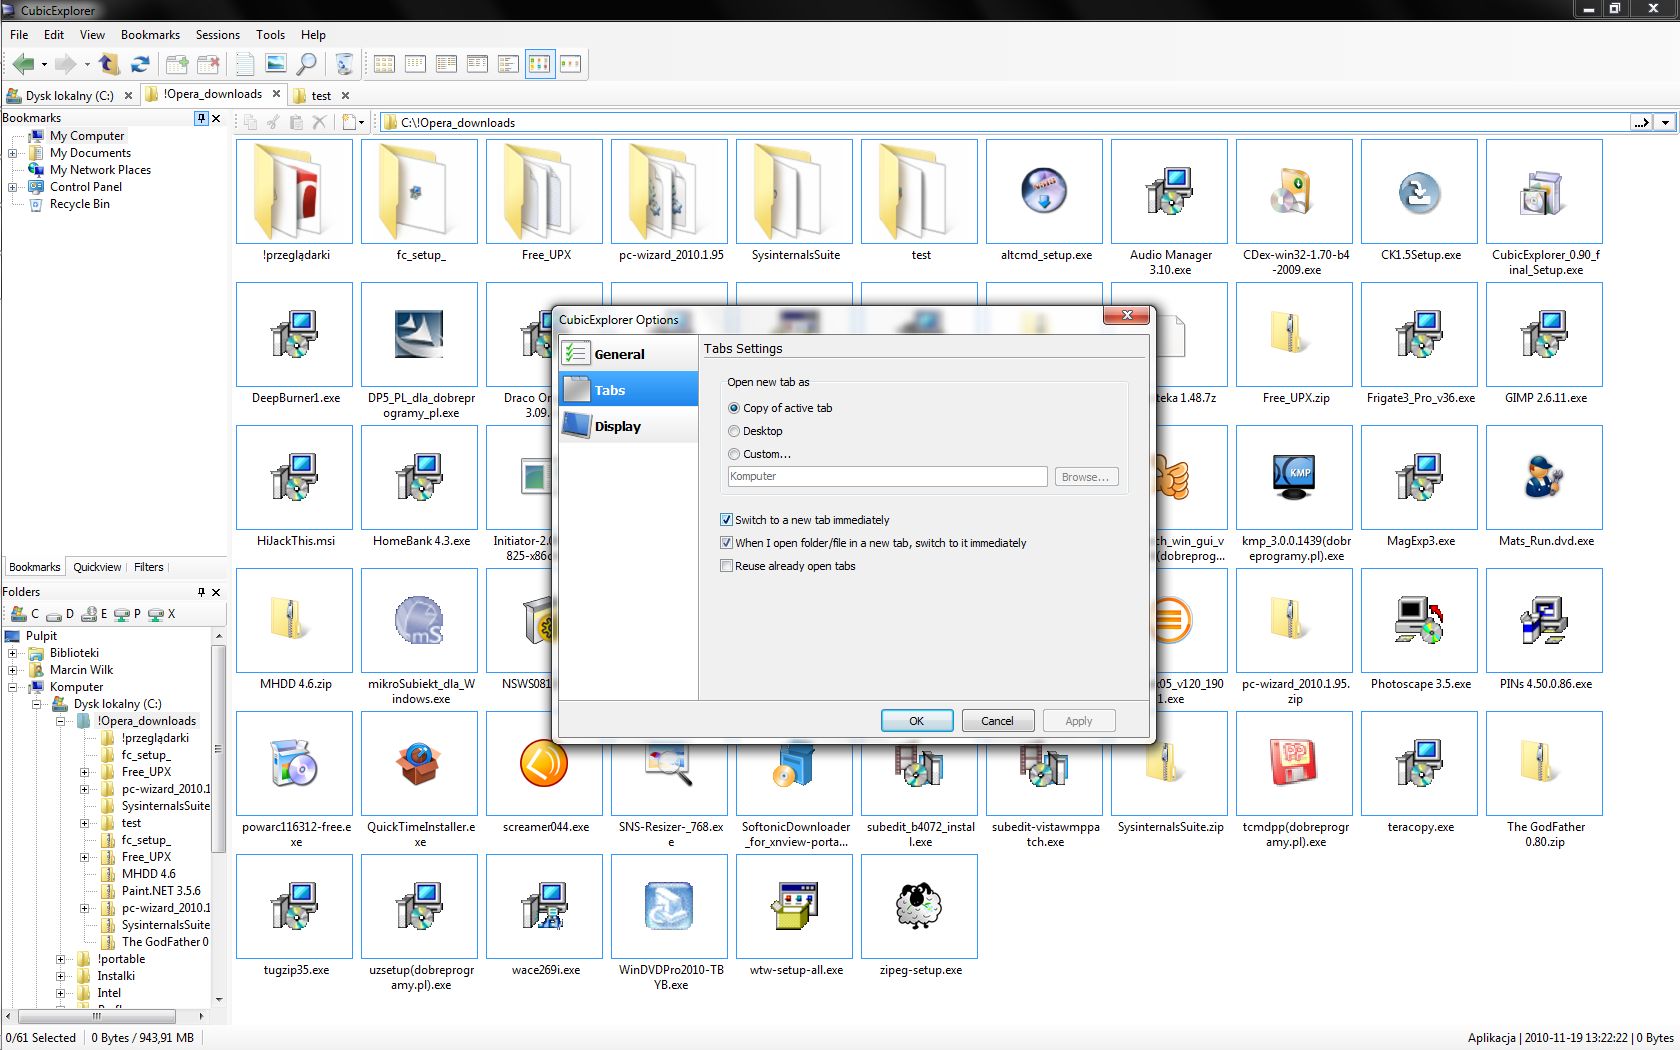Toggle 'When I open folder/file in a new tab' checkbox
This screenshot has width=1680, height=1050.
(873, 543)
